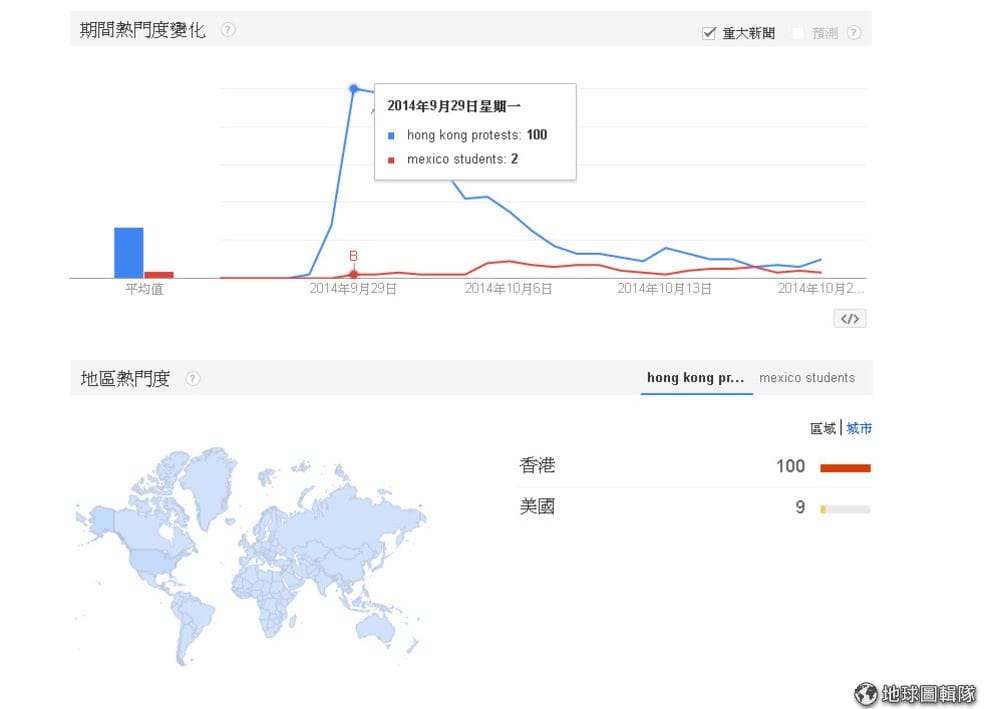Select the hong kong pr... tab
990x709 pixels.
tap(695, 378)
